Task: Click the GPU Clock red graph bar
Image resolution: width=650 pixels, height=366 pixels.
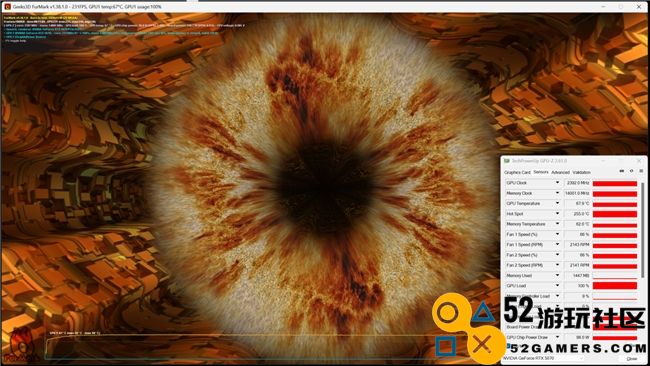Action: click(615, 183)
